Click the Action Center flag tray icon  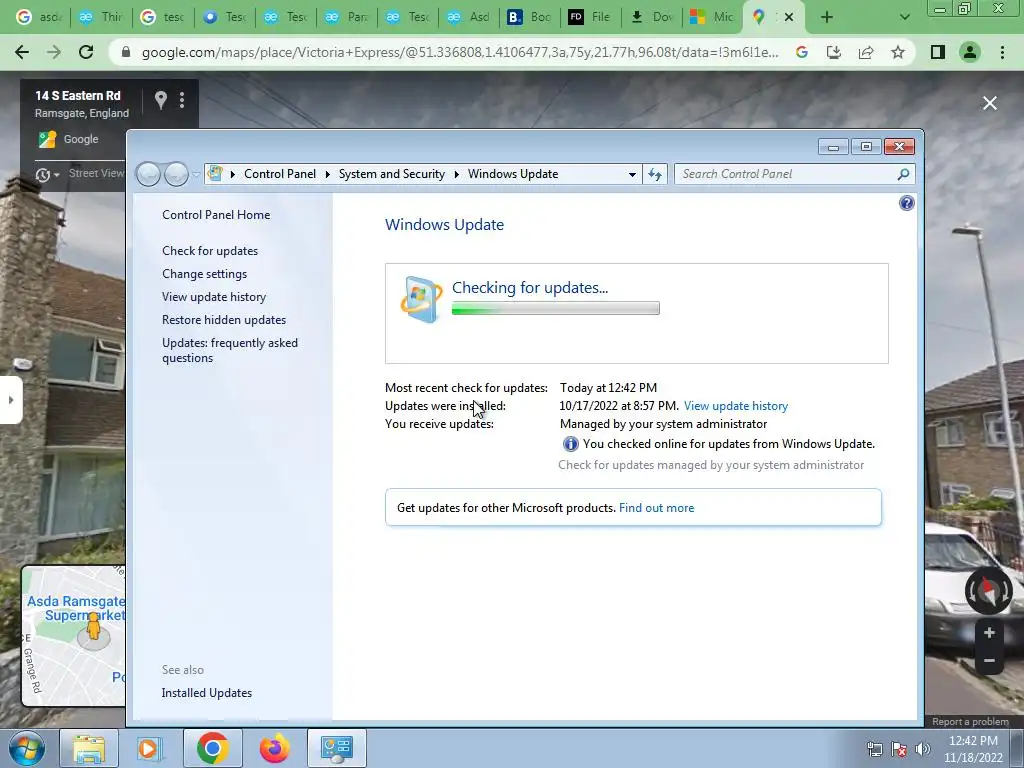[x=899, y=749]
